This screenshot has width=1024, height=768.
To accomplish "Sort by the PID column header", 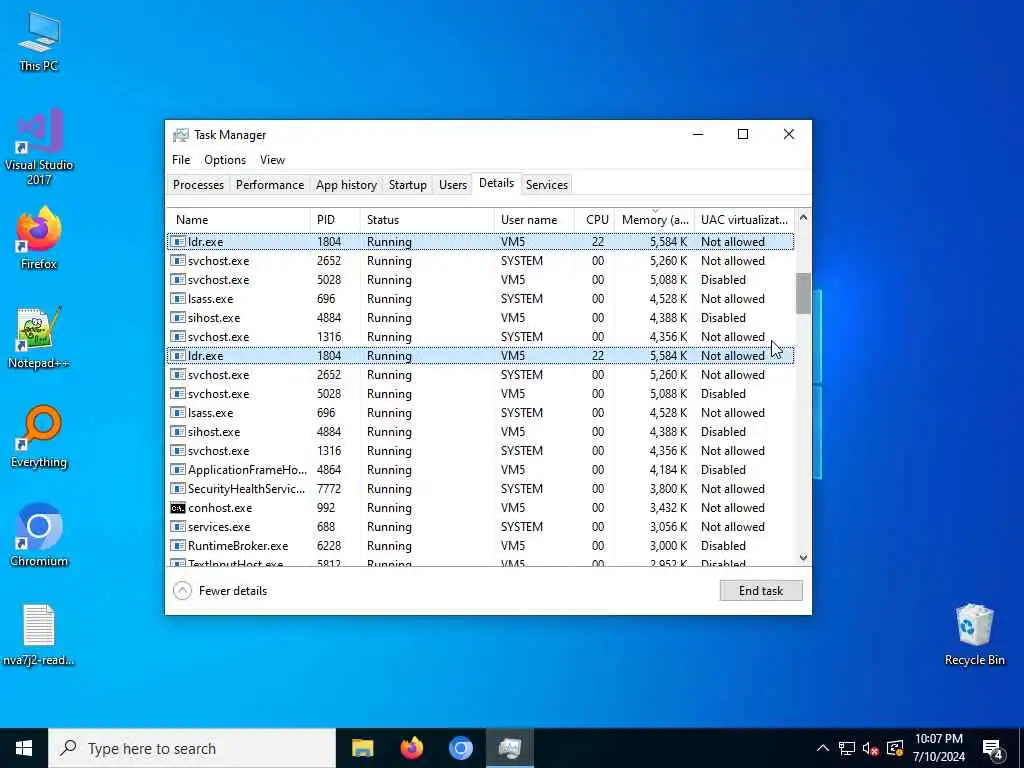I will [335, 220].
